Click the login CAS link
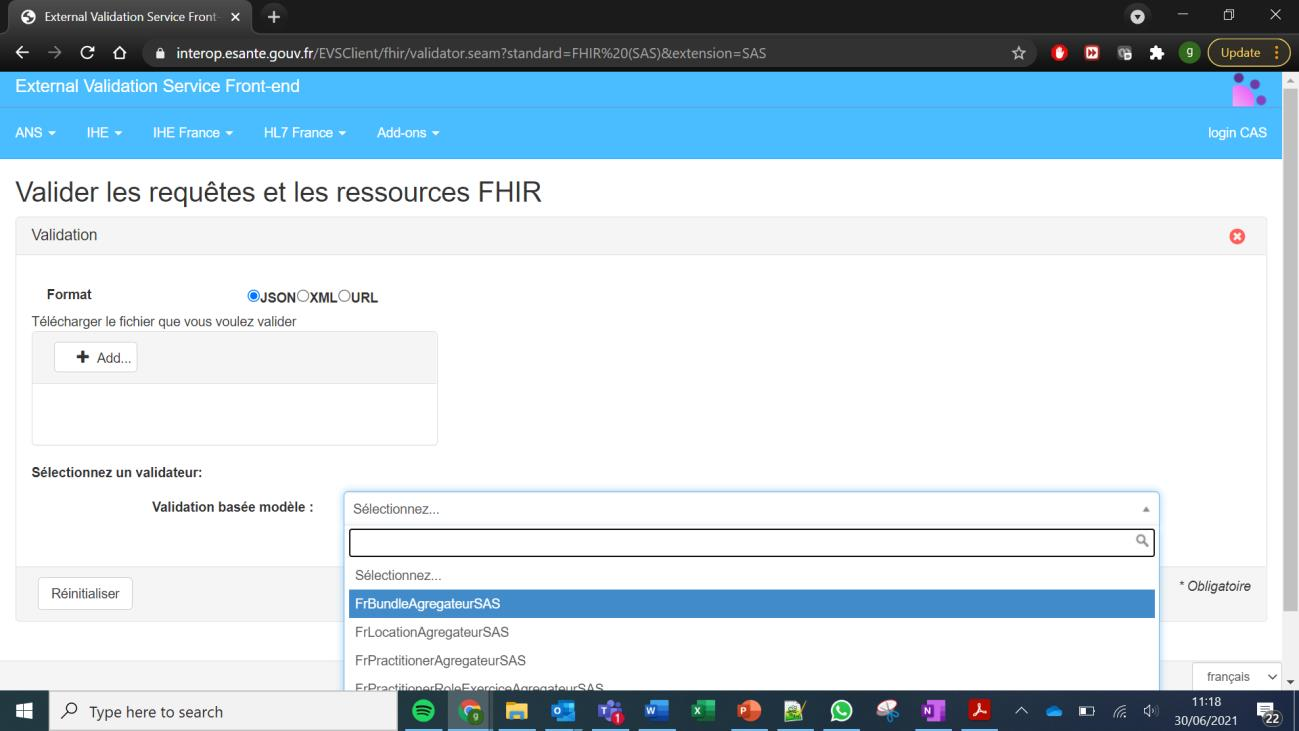The height and width of the screenshot is (731, 1299). 1237,133
